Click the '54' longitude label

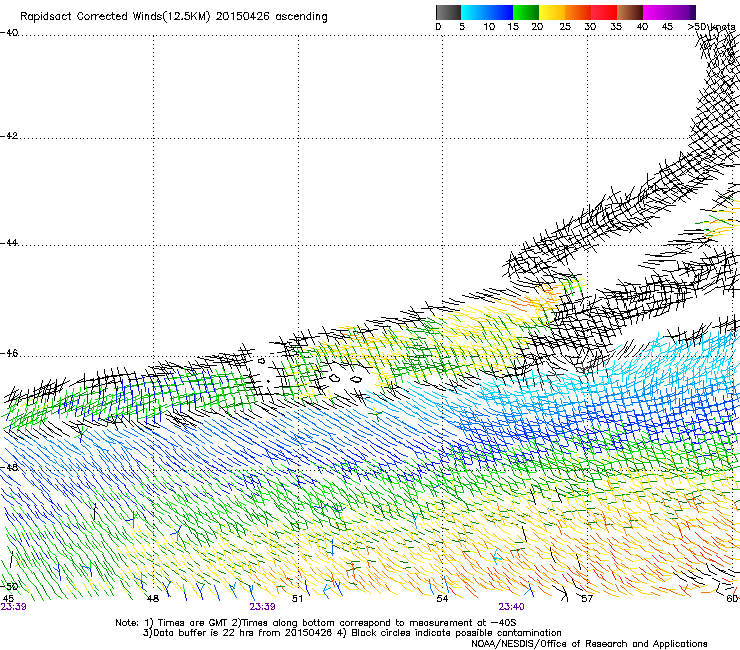[442, 599]
